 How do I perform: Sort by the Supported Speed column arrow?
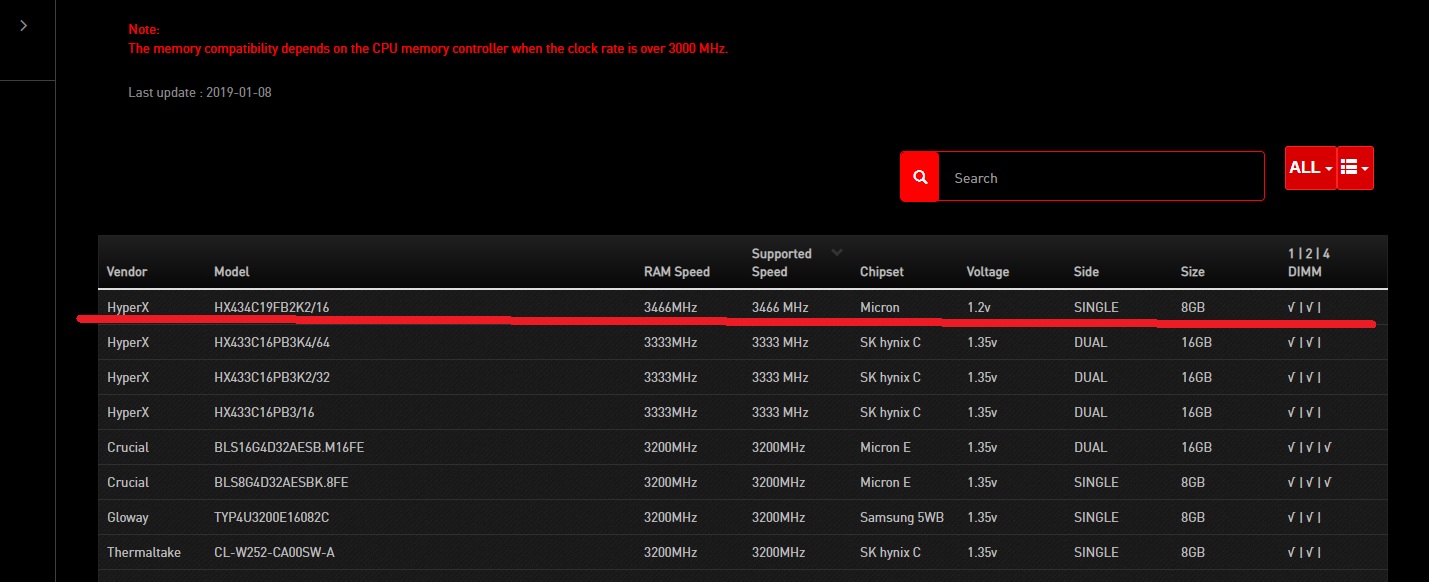[x=837, y=252]
